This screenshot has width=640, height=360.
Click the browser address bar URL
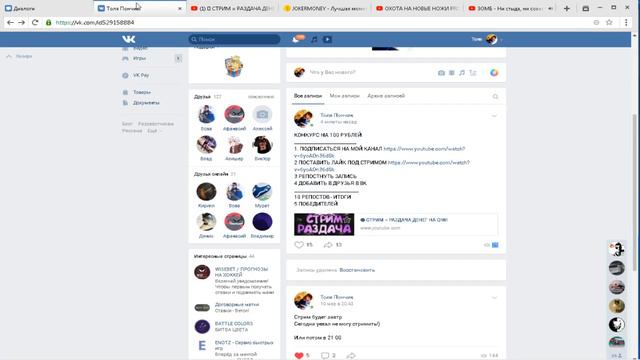tap(95, 22)
